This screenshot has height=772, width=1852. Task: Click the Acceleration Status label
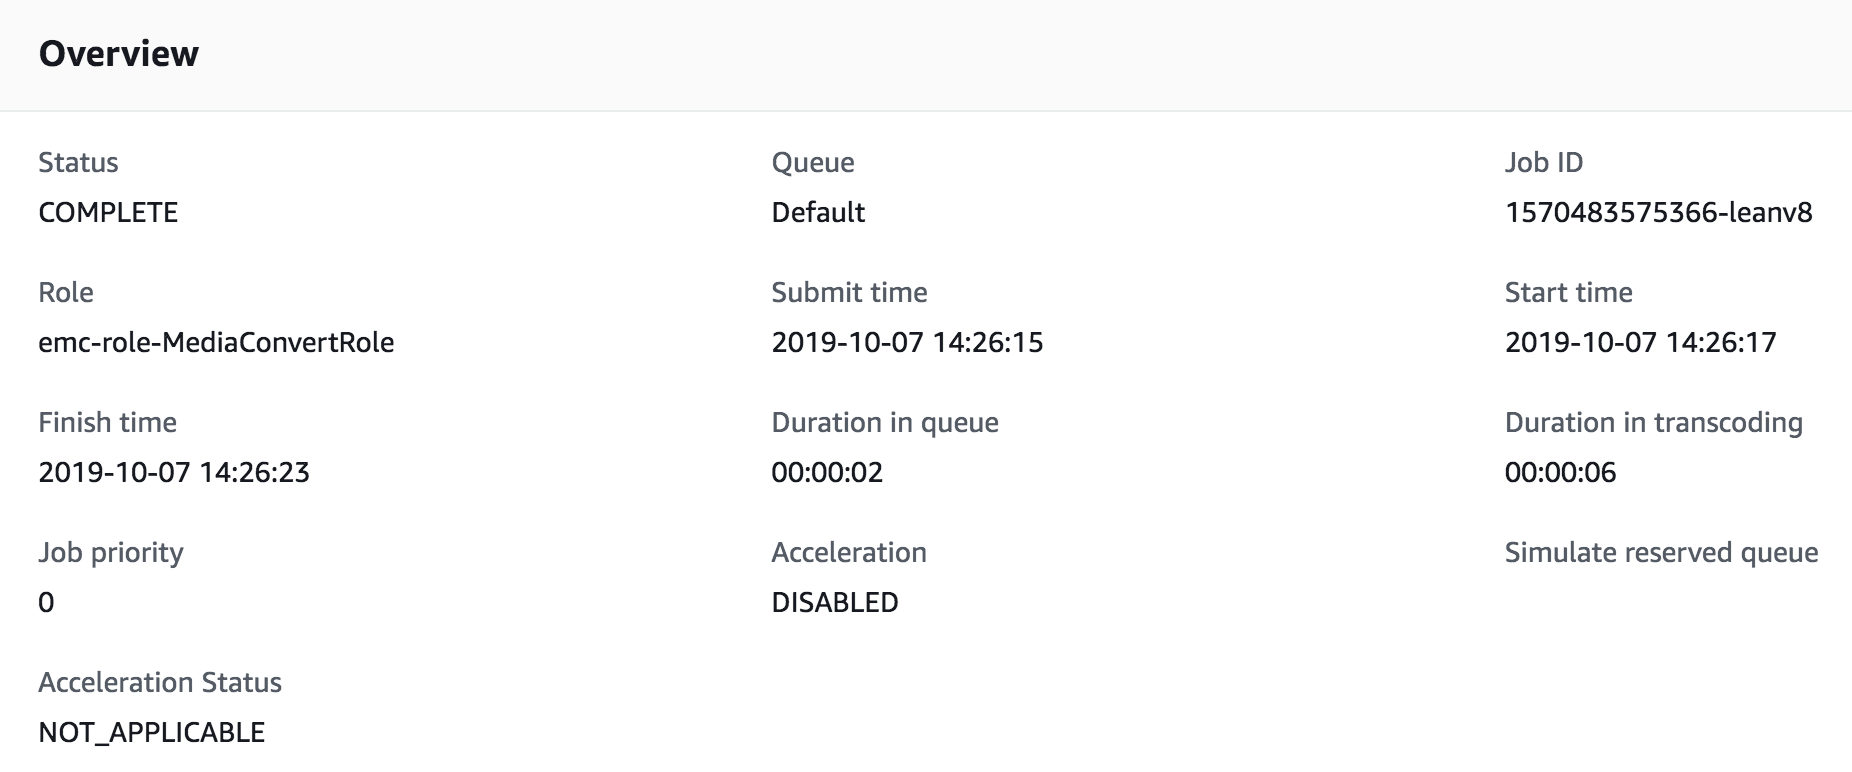160,682
